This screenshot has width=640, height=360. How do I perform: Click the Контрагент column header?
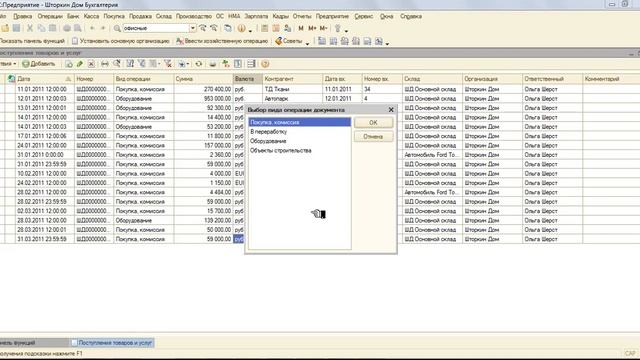292,79
